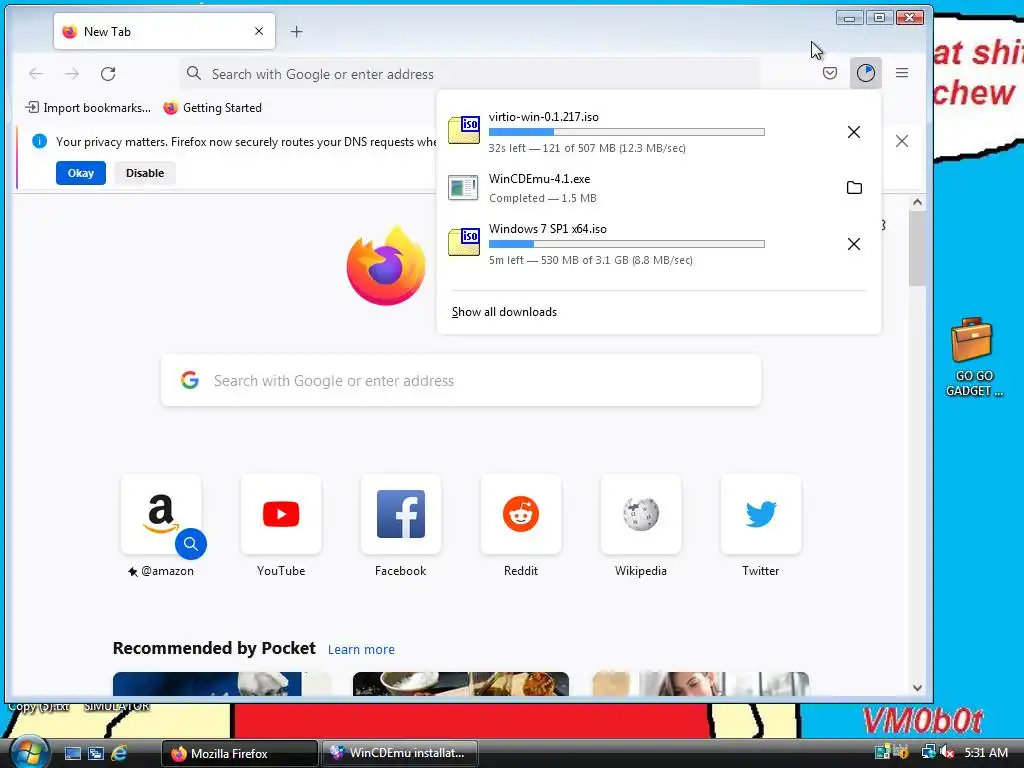Click the muted volume tray icon
The image size is (1024, 768).
click(947, 752)
